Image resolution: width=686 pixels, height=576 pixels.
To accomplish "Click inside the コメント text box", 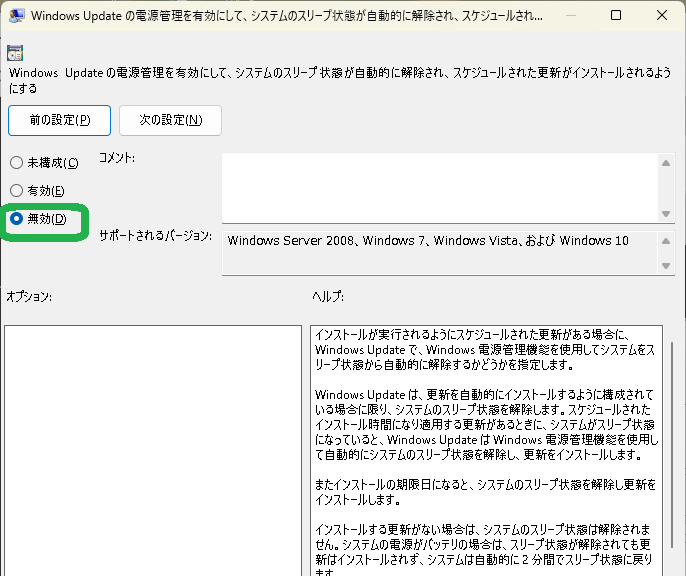I will pos(440,187).
